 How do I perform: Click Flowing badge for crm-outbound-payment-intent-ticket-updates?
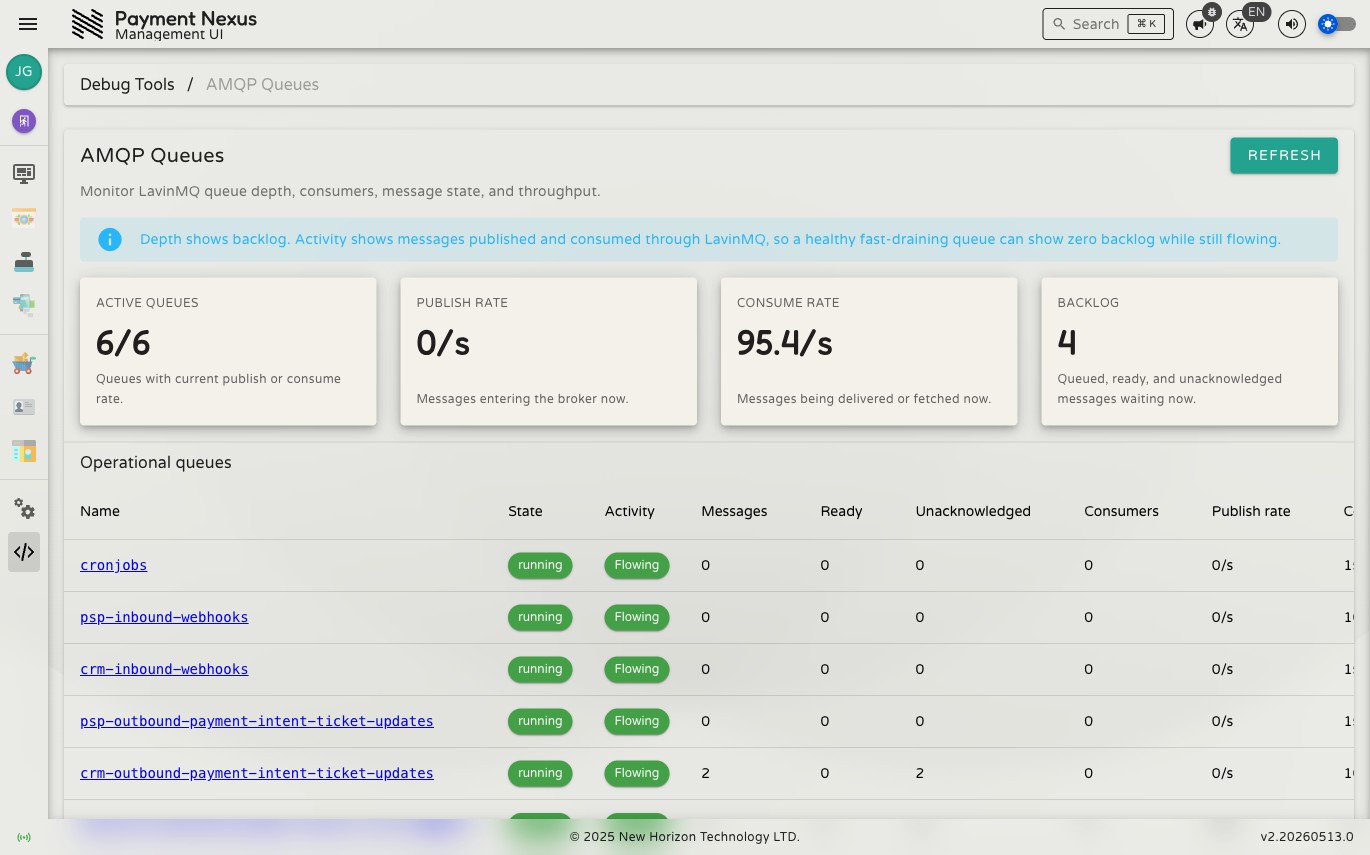point(637,773)
